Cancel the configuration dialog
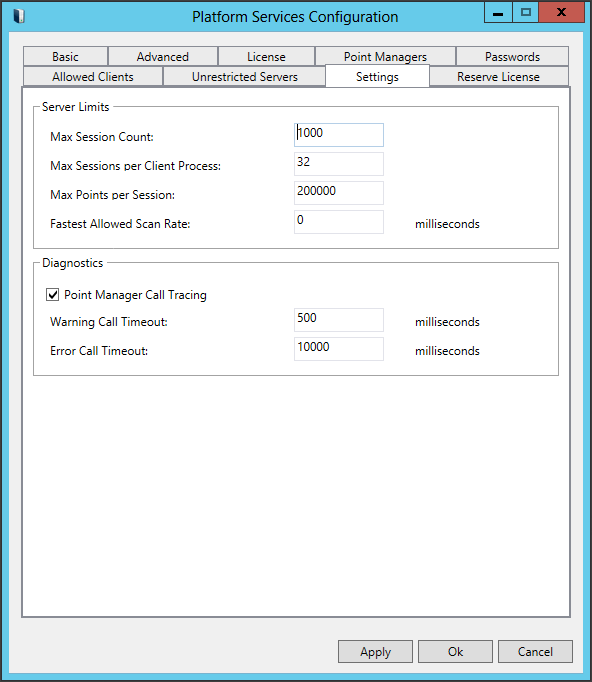Image resolution: width=592 pixels, height=682 pixels. (535, 652)
